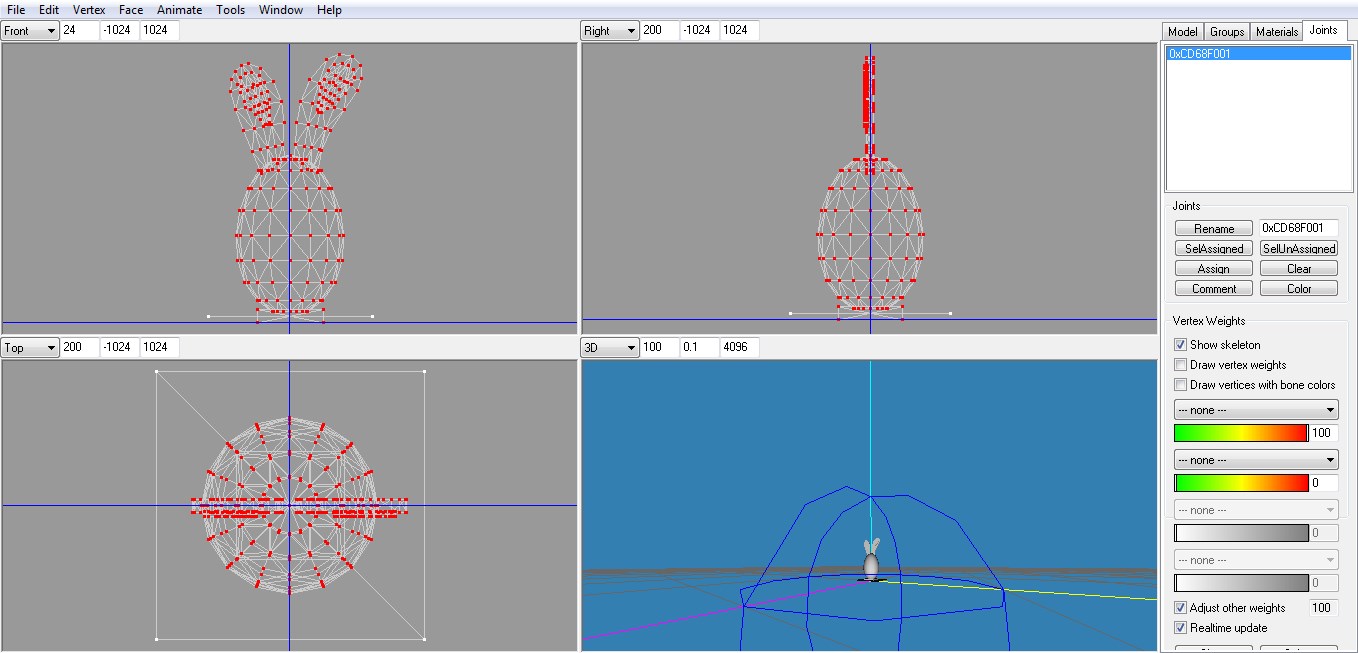This screenshot has height=653, width=1358.
Task: Click the Assign button
Action: click(1214, 268)
